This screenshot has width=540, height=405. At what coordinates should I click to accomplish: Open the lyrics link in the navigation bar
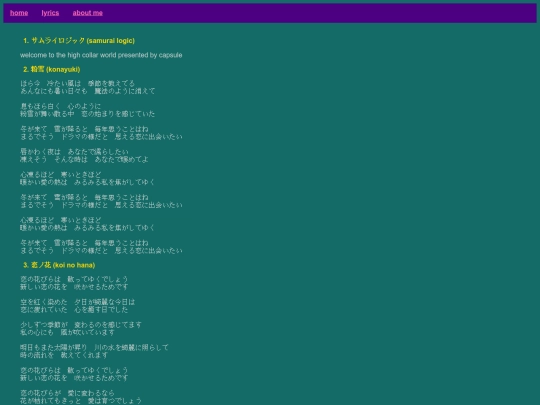(50, 13)
